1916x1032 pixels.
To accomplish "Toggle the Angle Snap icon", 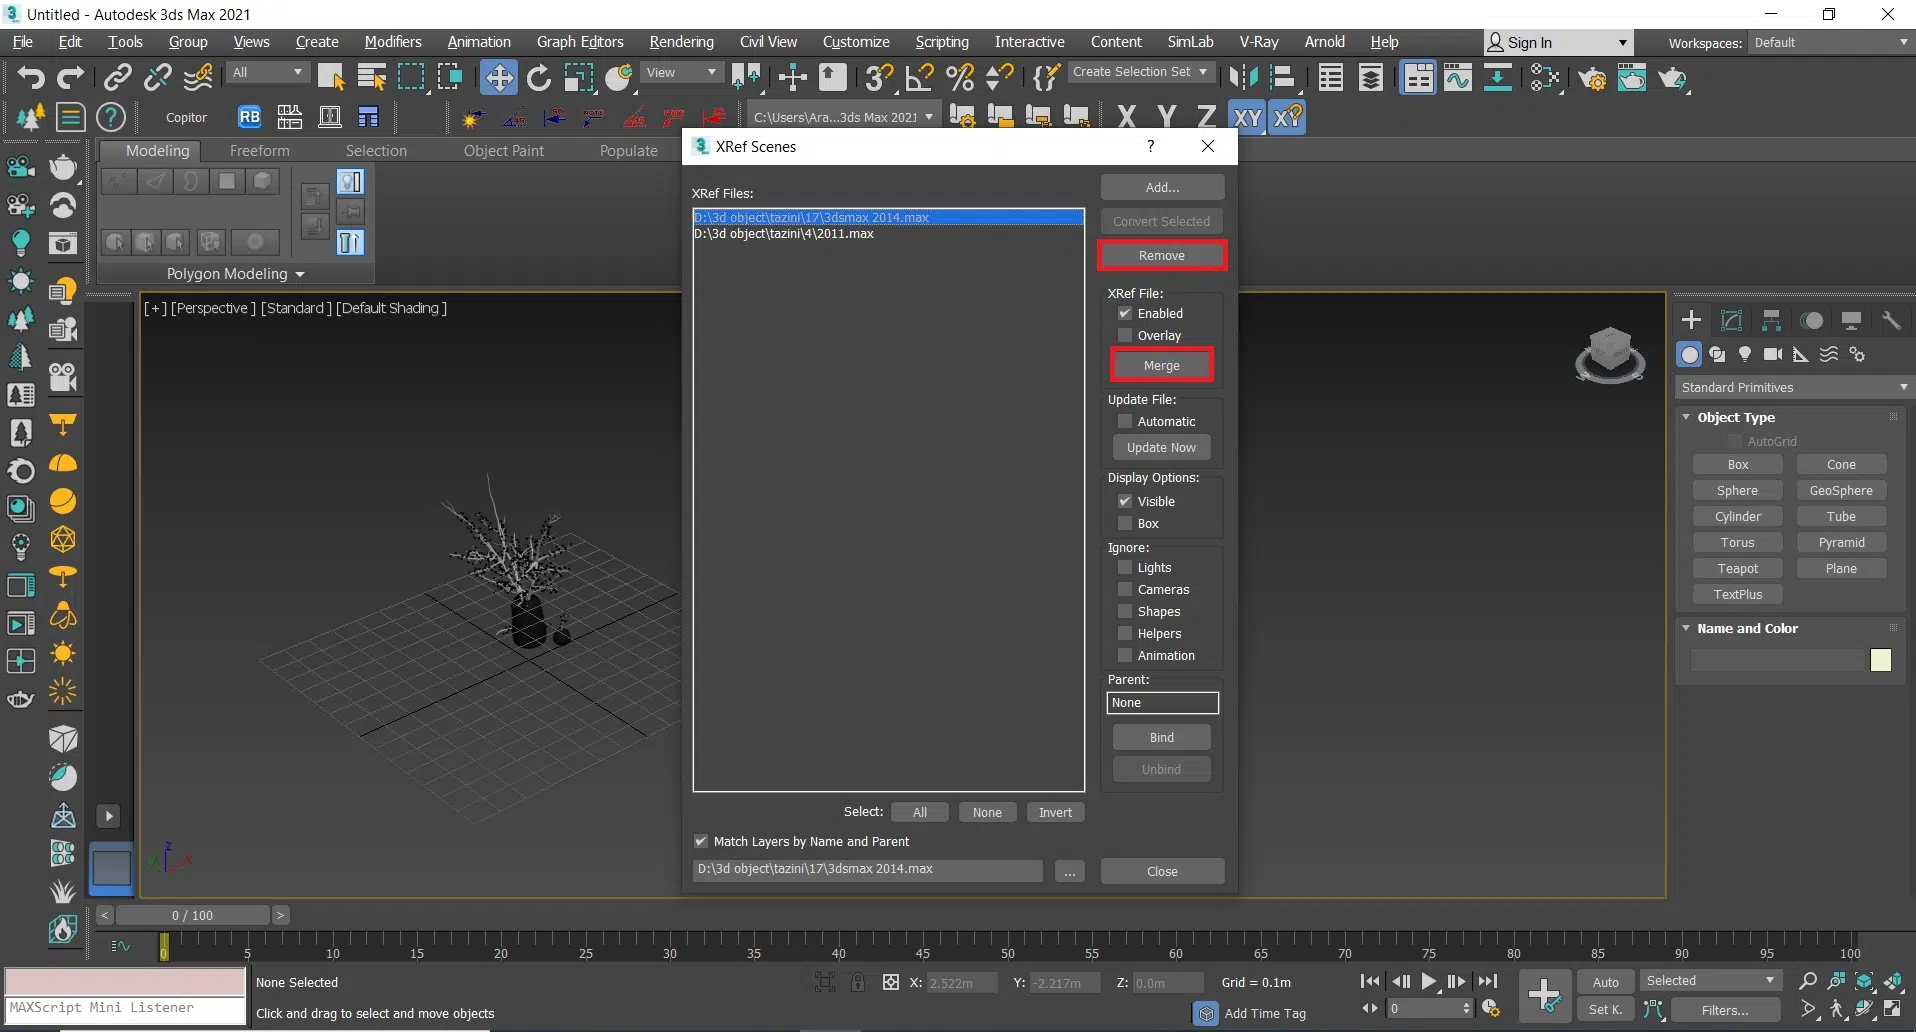I will coord(919,77).
